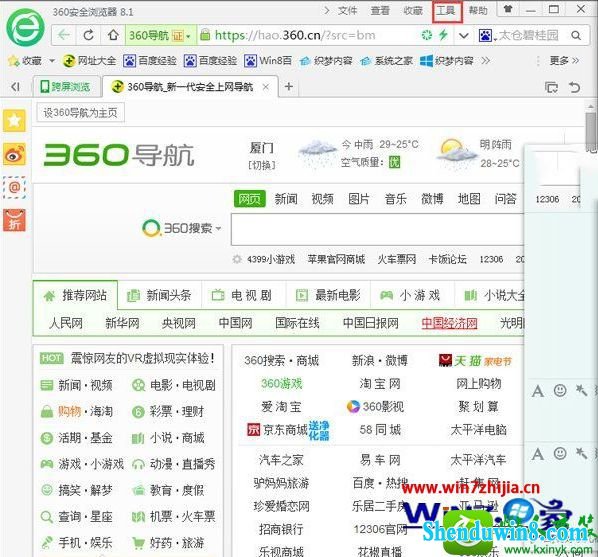Click the undo closed tab arrow icon
598x557 pixels.
pos(574,87)
